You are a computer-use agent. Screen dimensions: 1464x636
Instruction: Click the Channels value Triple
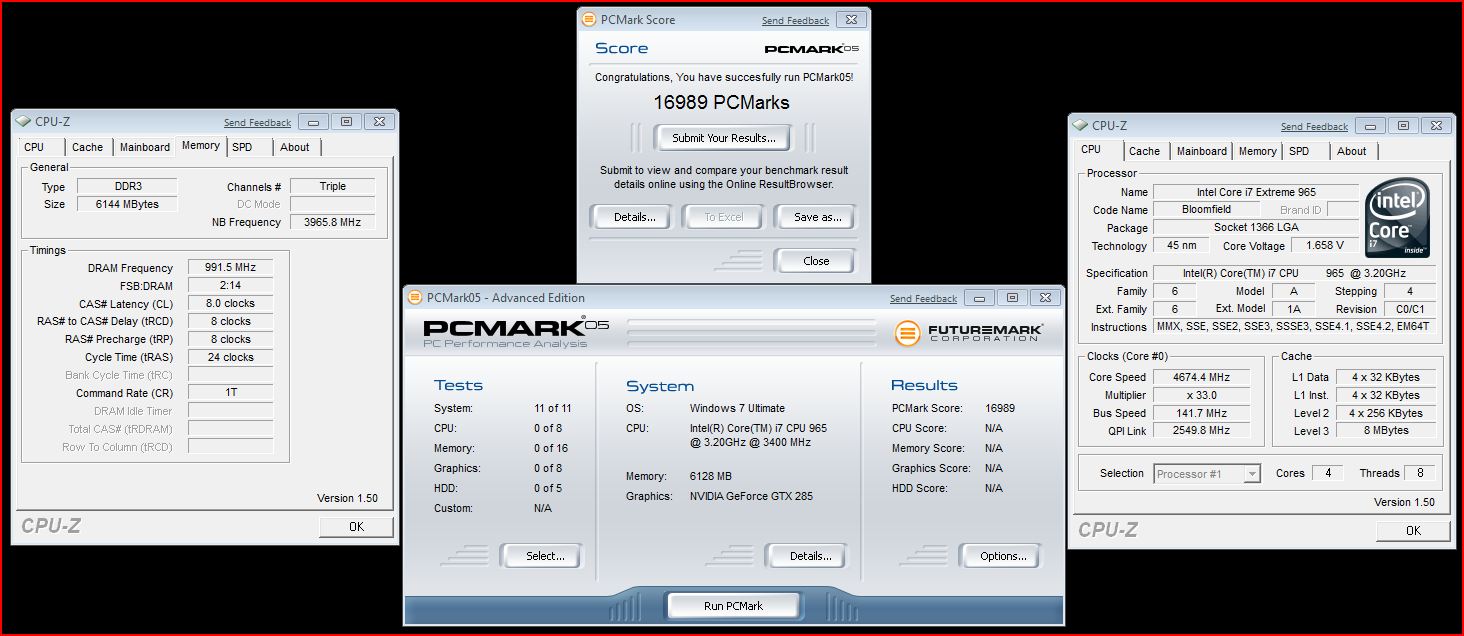pos(332,186)
